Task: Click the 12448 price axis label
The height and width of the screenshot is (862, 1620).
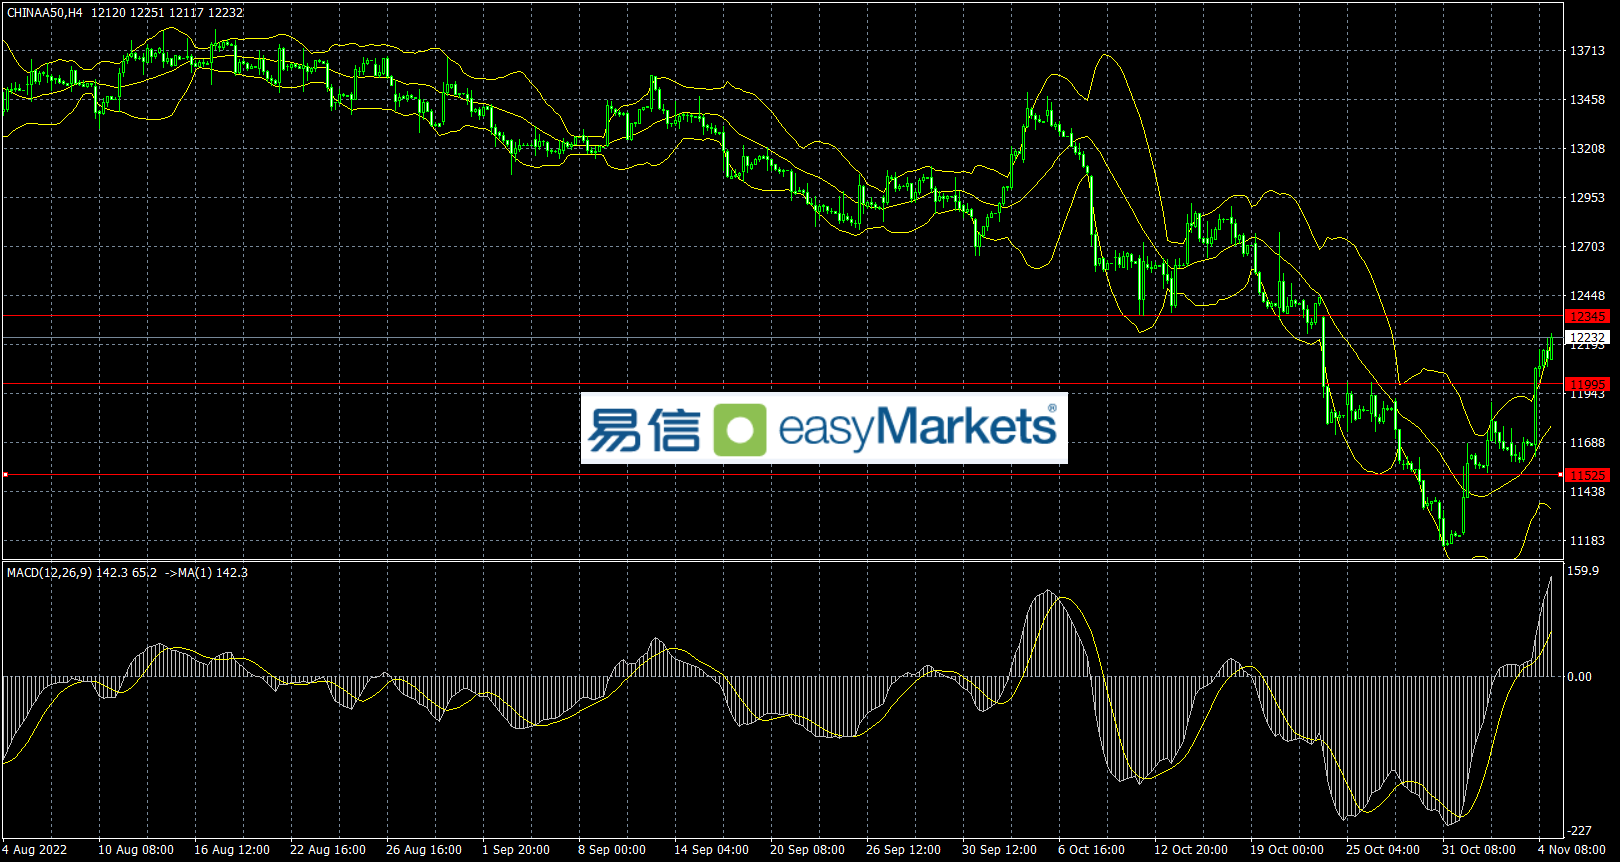Action: click(x=1587, y=296)
